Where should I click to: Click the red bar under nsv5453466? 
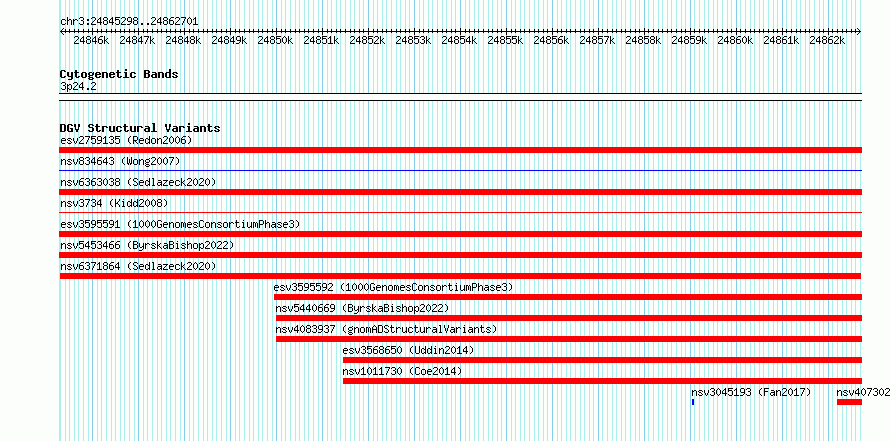point(460,255)
